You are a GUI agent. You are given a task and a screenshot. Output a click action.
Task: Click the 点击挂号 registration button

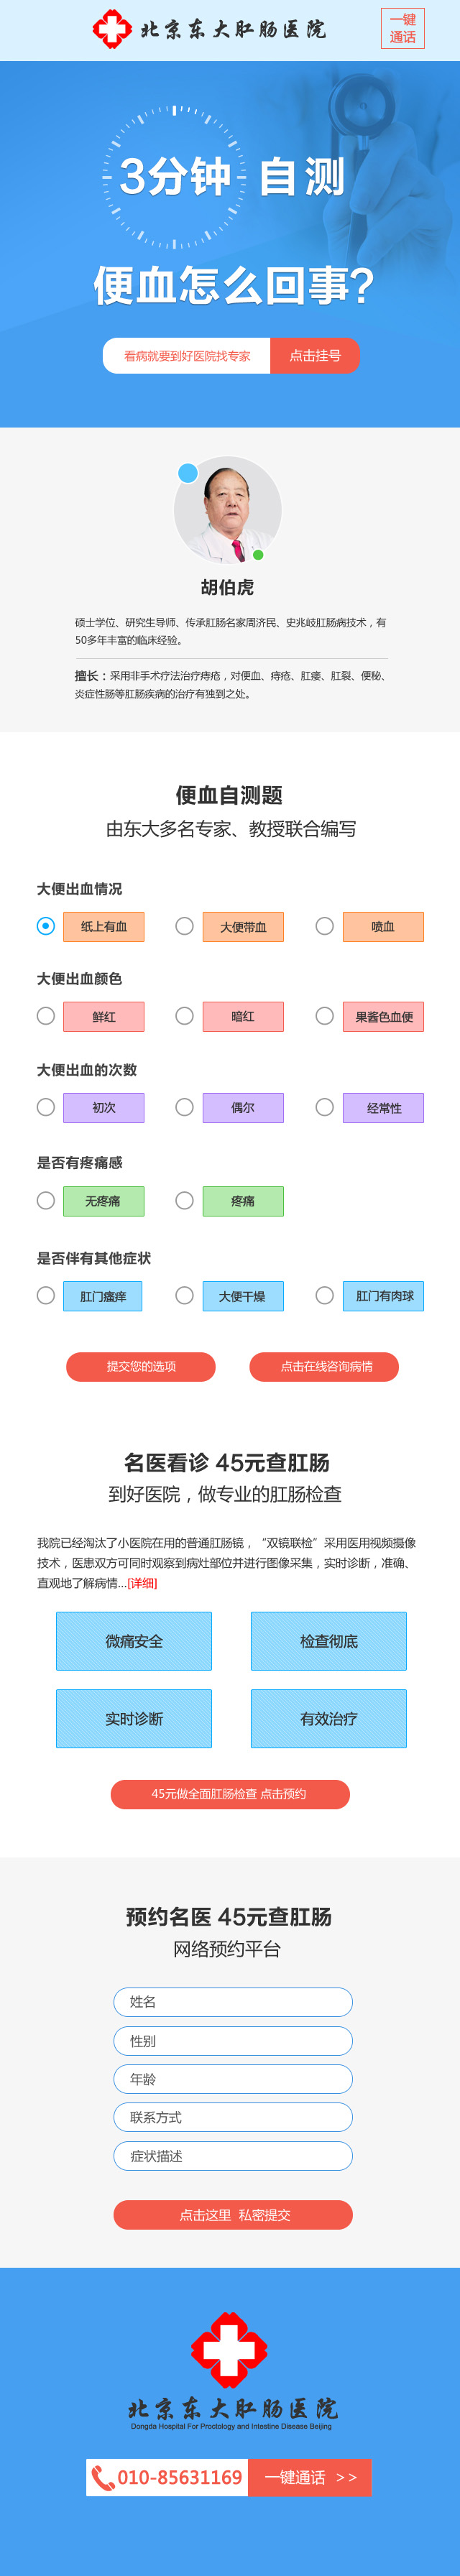pyautogui.click(x=315, y=356)
